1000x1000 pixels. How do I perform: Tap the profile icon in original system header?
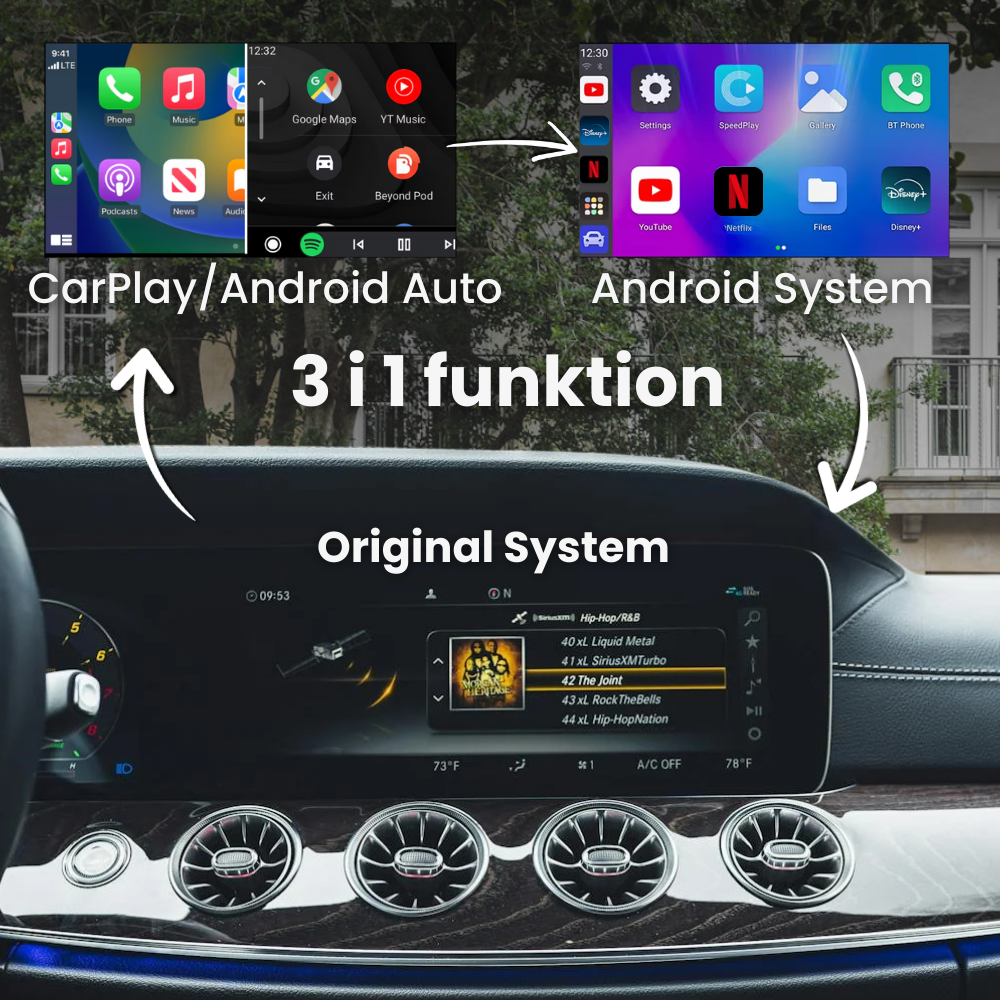pos(431,594)
